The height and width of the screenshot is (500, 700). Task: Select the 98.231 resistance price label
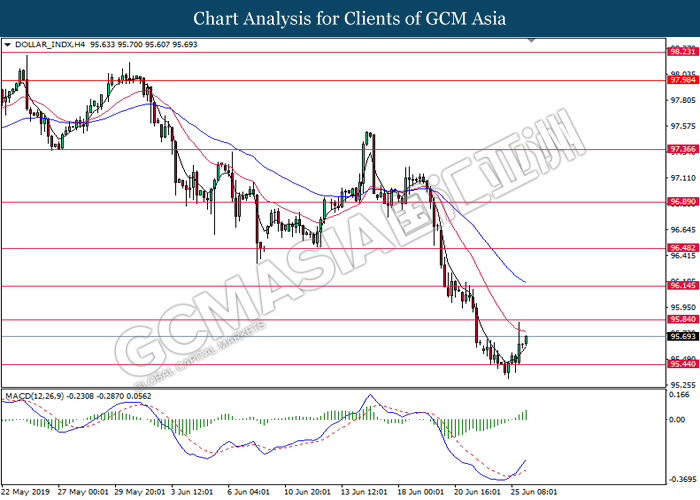coord(681,51)
